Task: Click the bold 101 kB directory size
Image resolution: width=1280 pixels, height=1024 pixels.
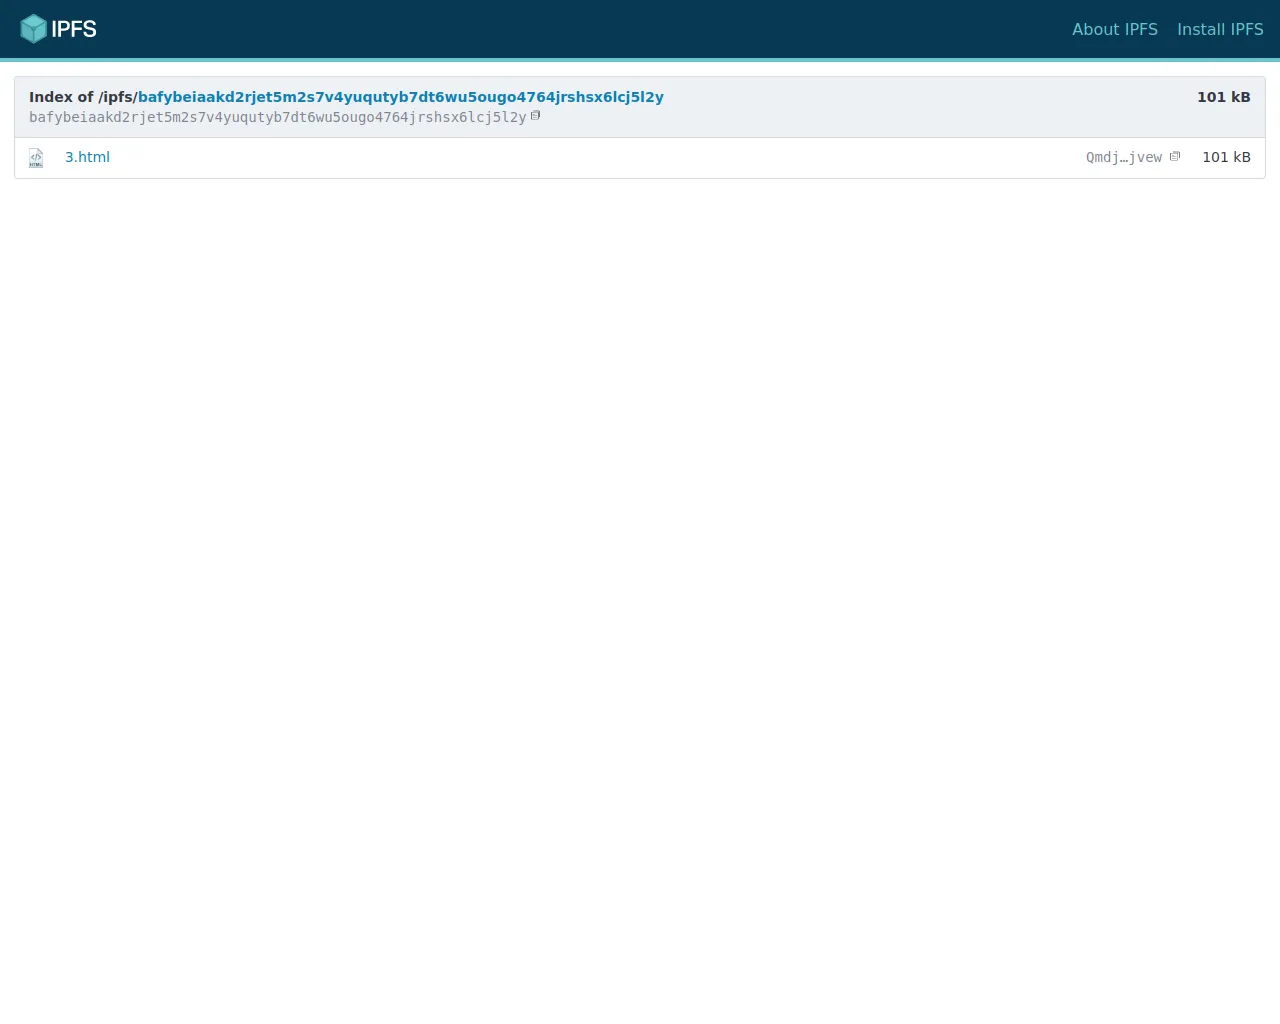Action: click(1224, 97)
